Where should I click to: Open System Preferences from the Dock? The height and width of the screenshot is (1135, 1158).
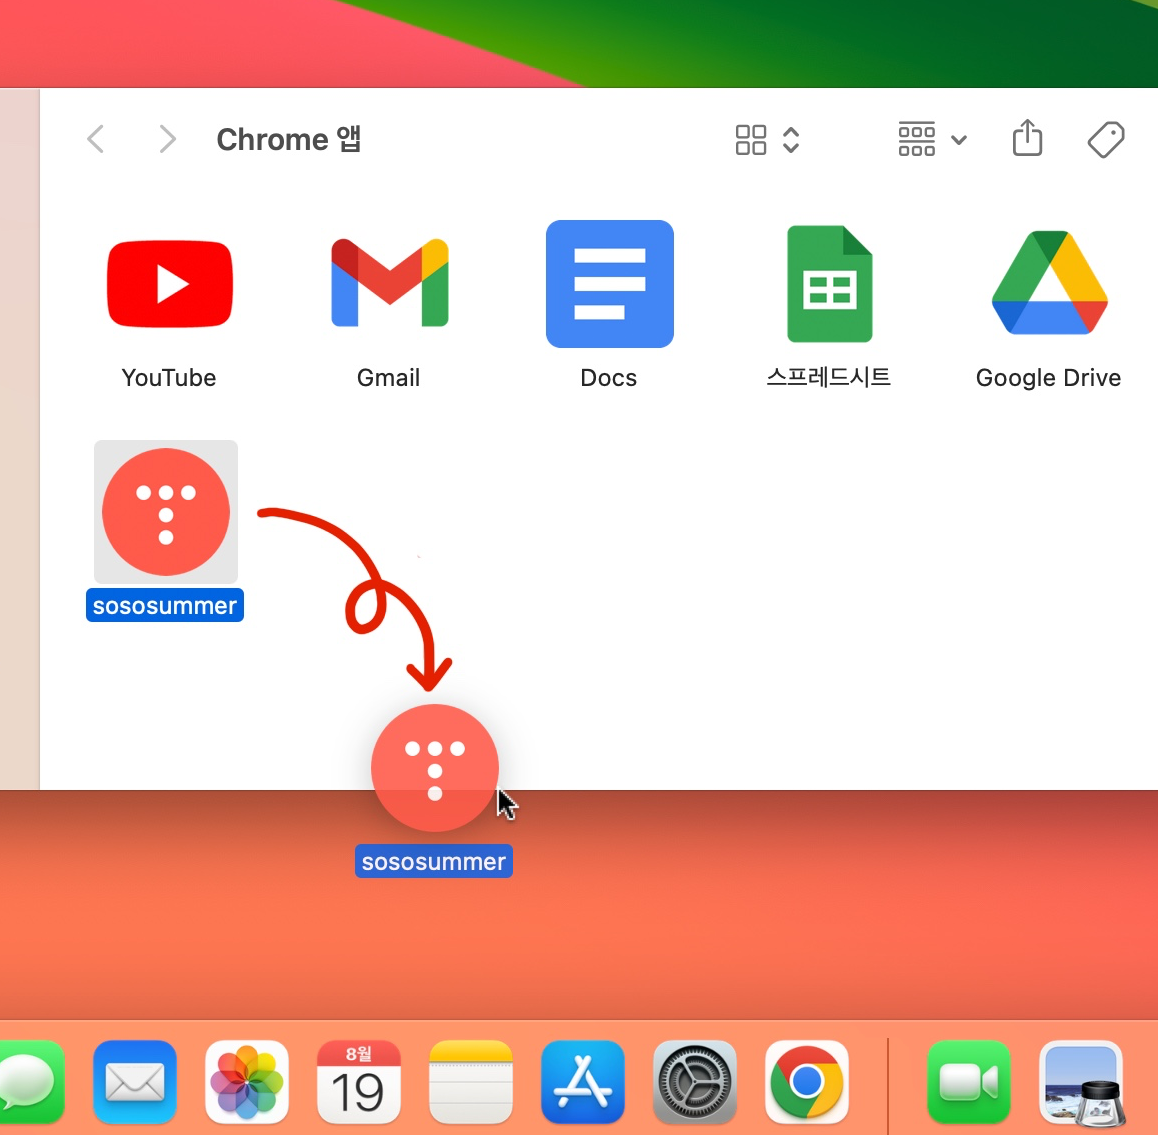pos(694,1082)
